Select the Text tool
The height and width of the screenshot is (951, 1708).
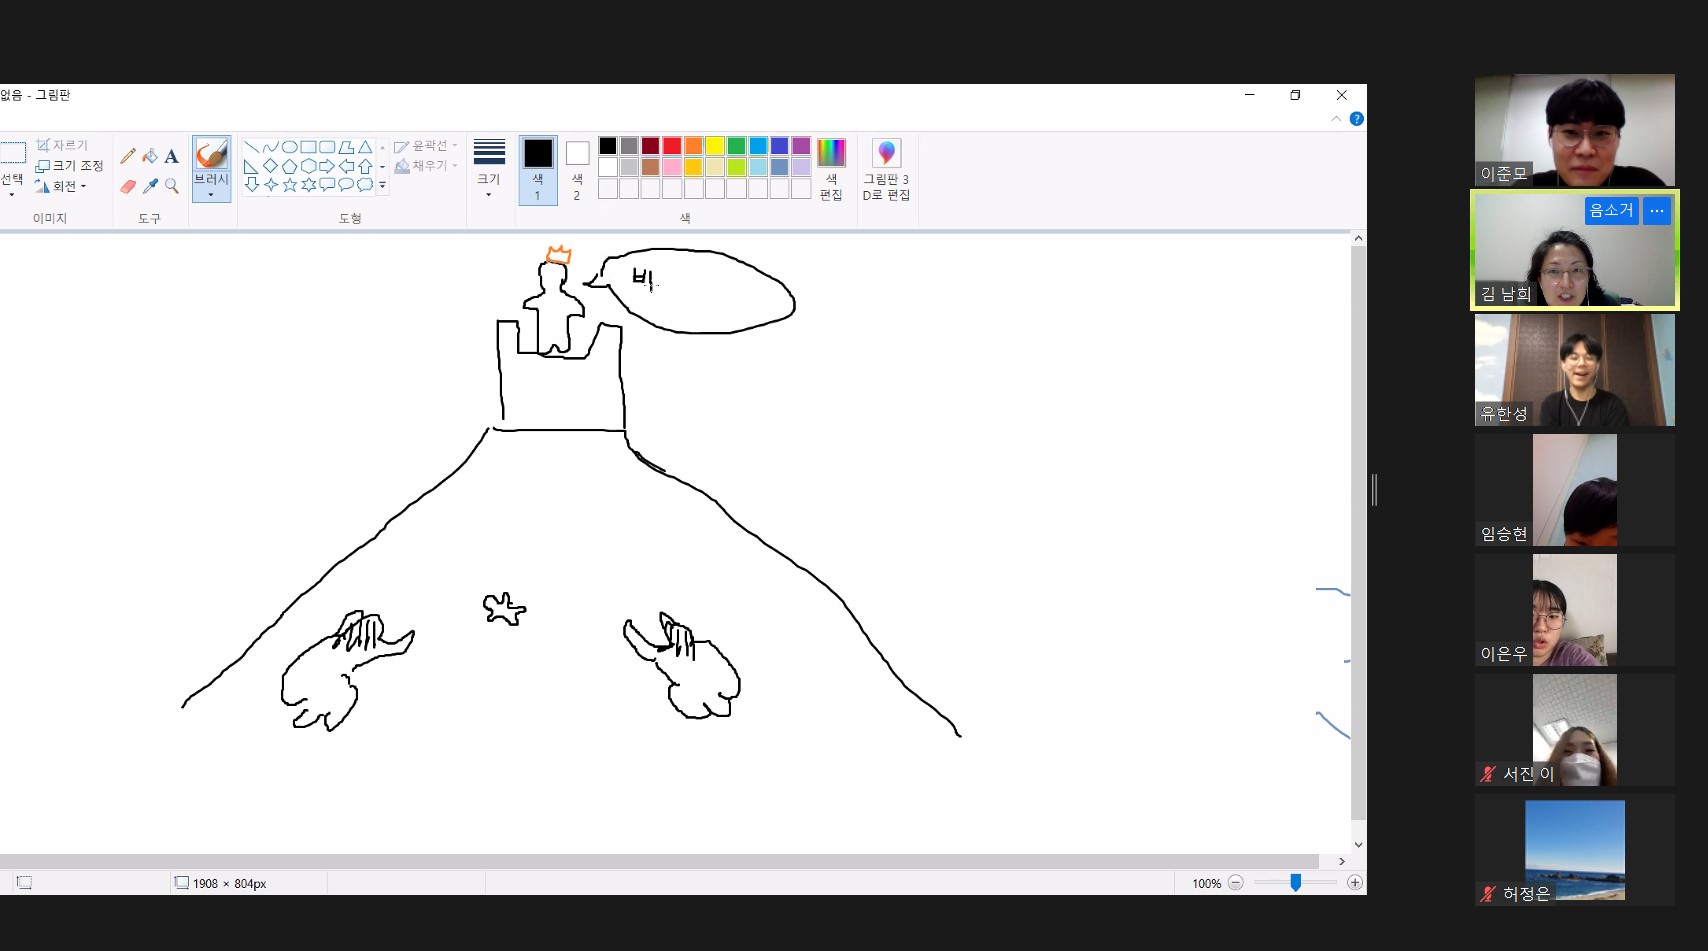(x=172, y=156)
